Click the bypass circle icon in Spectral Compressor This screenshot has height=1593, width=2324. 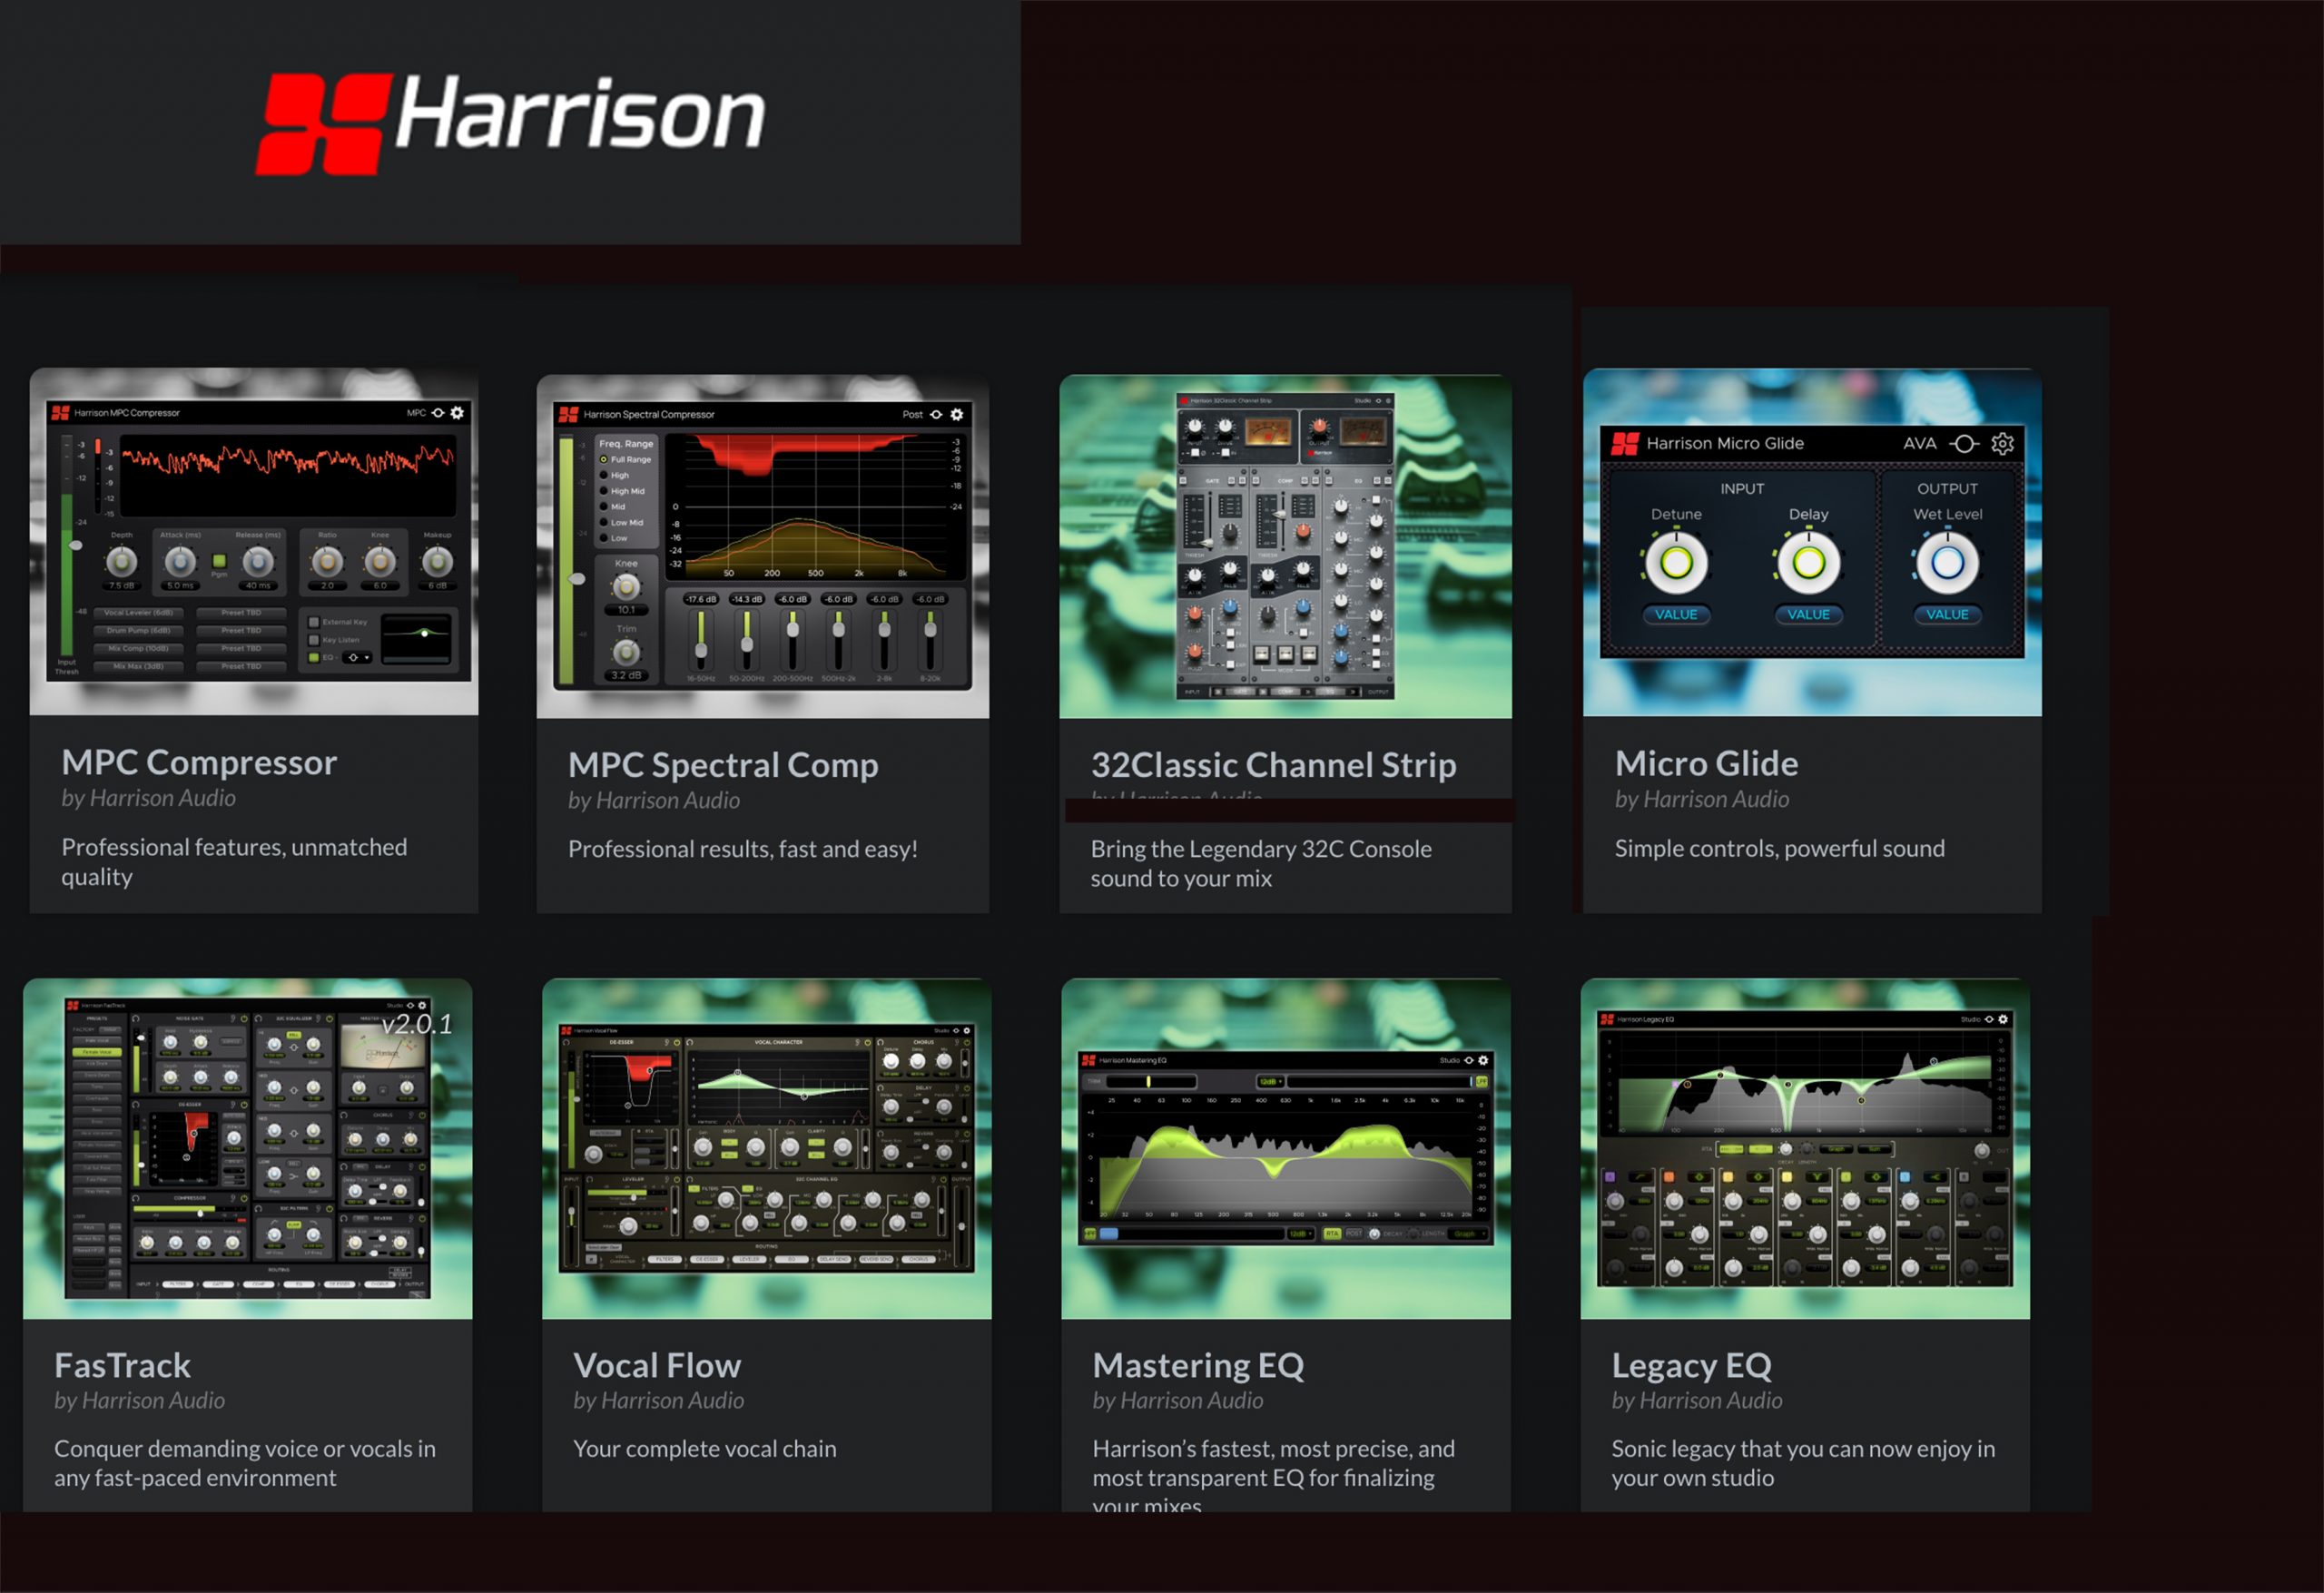936,414
